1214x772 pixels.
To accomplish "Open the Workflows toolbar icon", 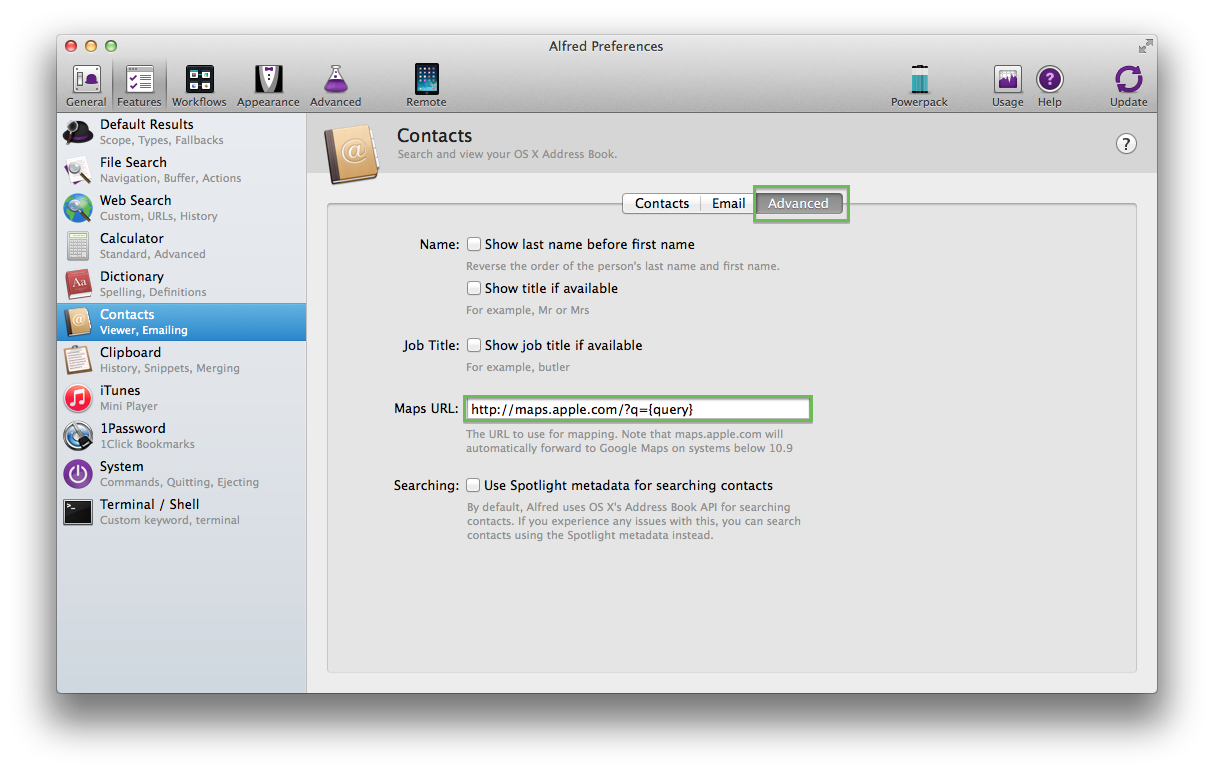I will [199, 79].
